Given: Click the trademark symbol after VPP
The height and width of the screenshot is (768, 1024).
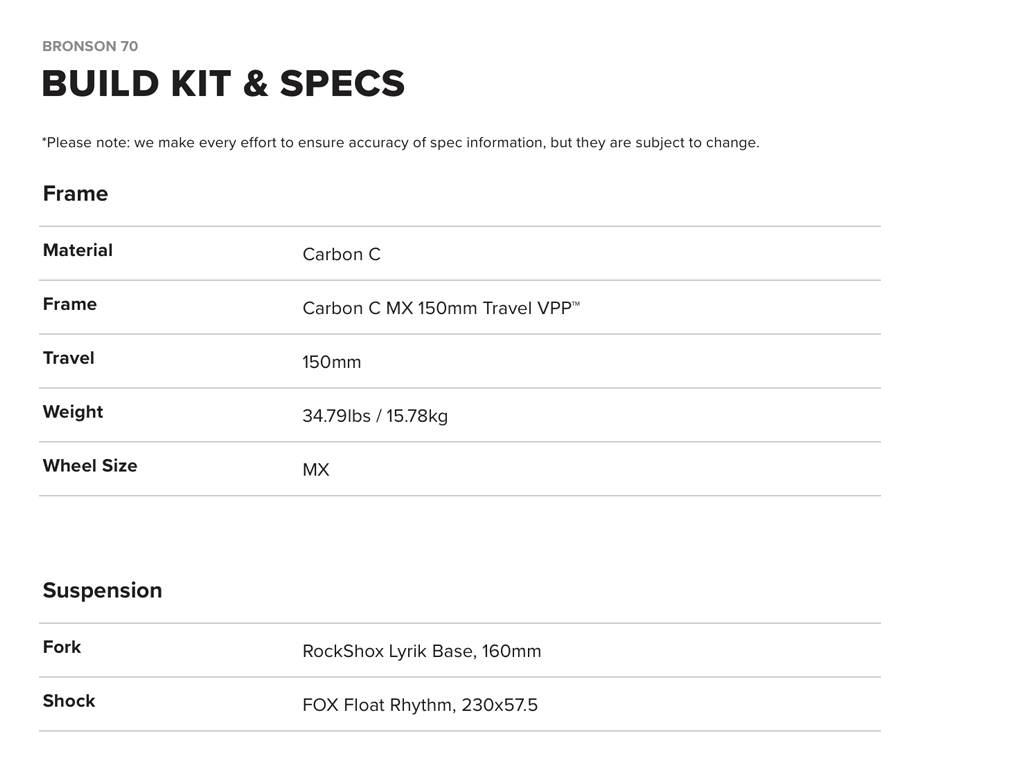Looking at the screenshot, I should (576, 303).
